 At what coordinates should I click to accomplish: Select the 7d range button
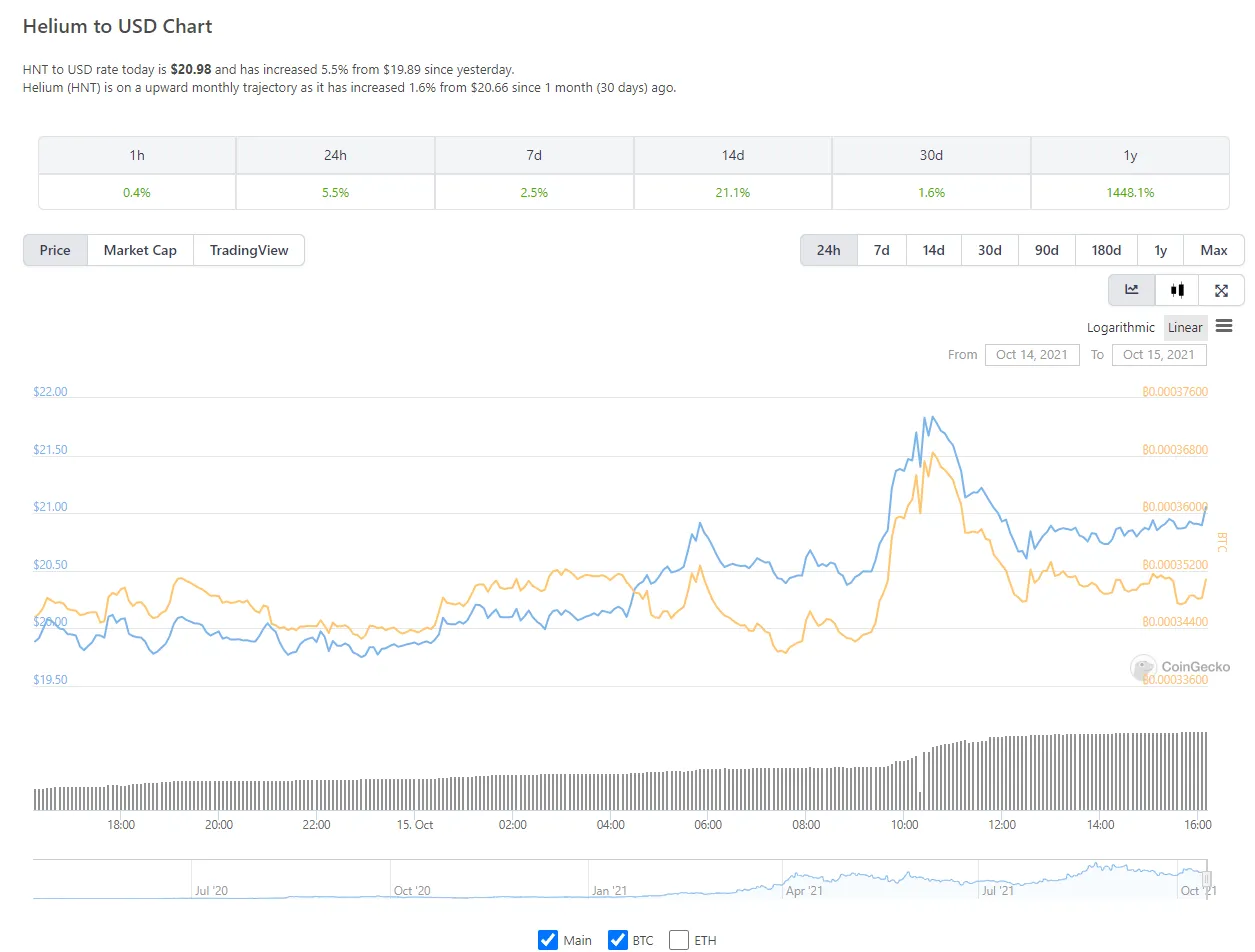coord(881,250)
